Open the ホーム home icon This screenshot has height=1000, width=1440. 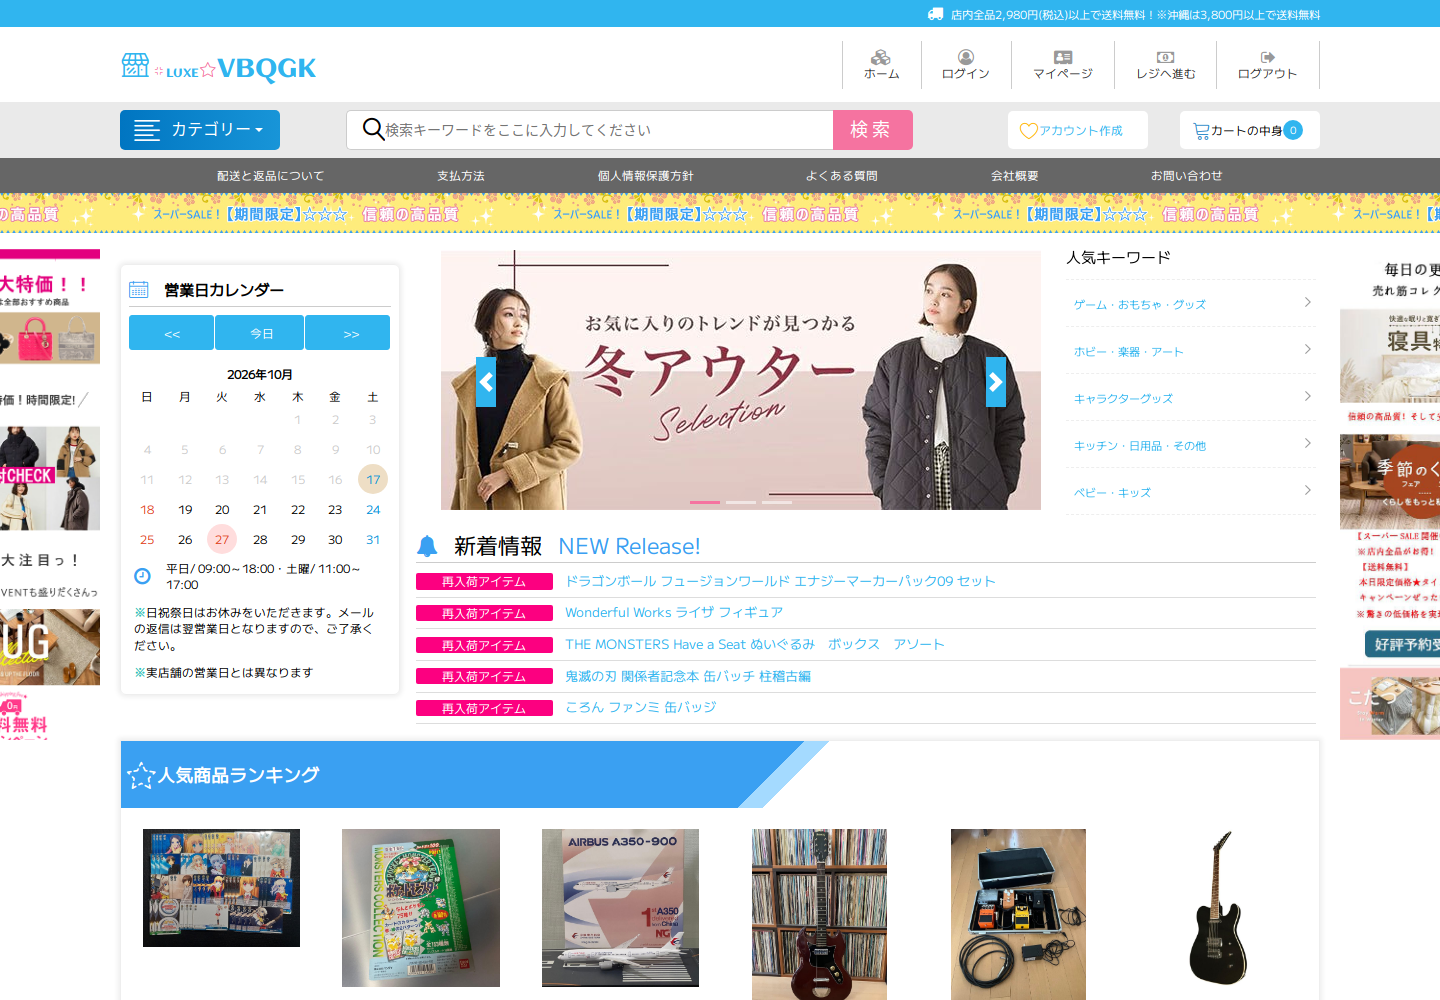881,57
